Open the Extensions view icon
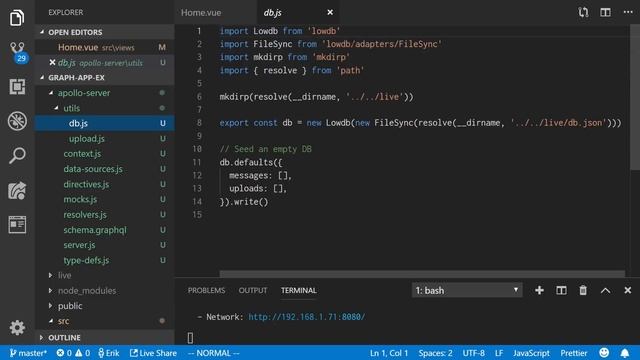This screenshot has width=640, height=360. [17, 87]
